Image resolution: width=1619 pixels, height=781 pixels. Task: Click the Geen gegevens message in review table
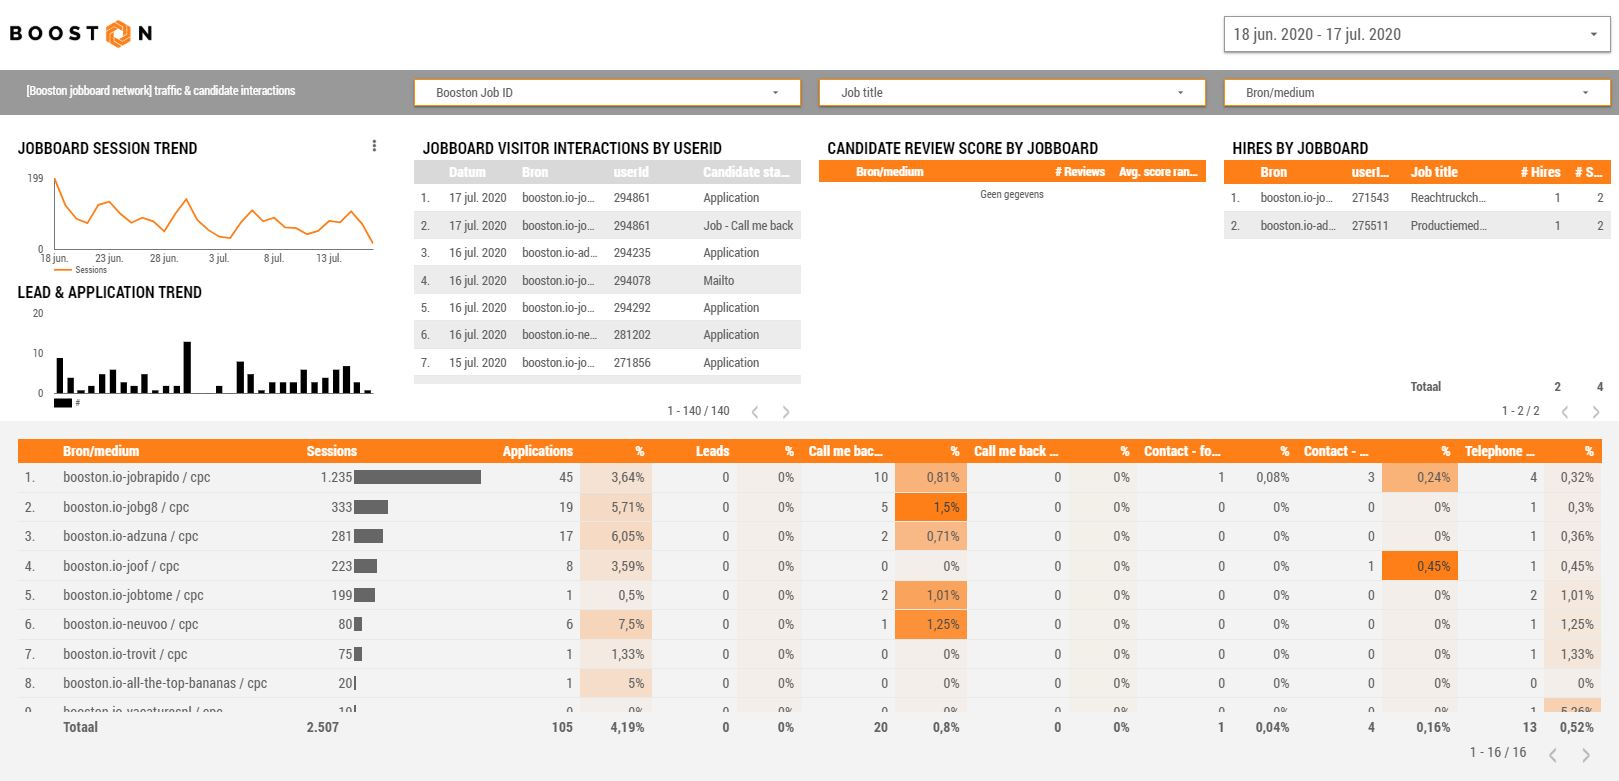[1012, 195]
